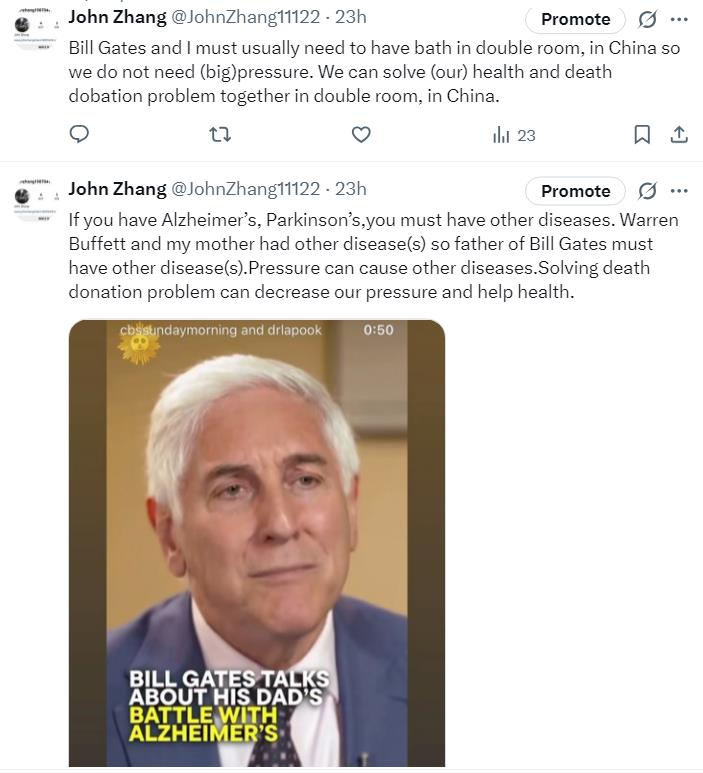Viewport: 703px width, 773px height.
Task: Promote the first tweet
Action: pyautogui.click(x=575, y=19)
